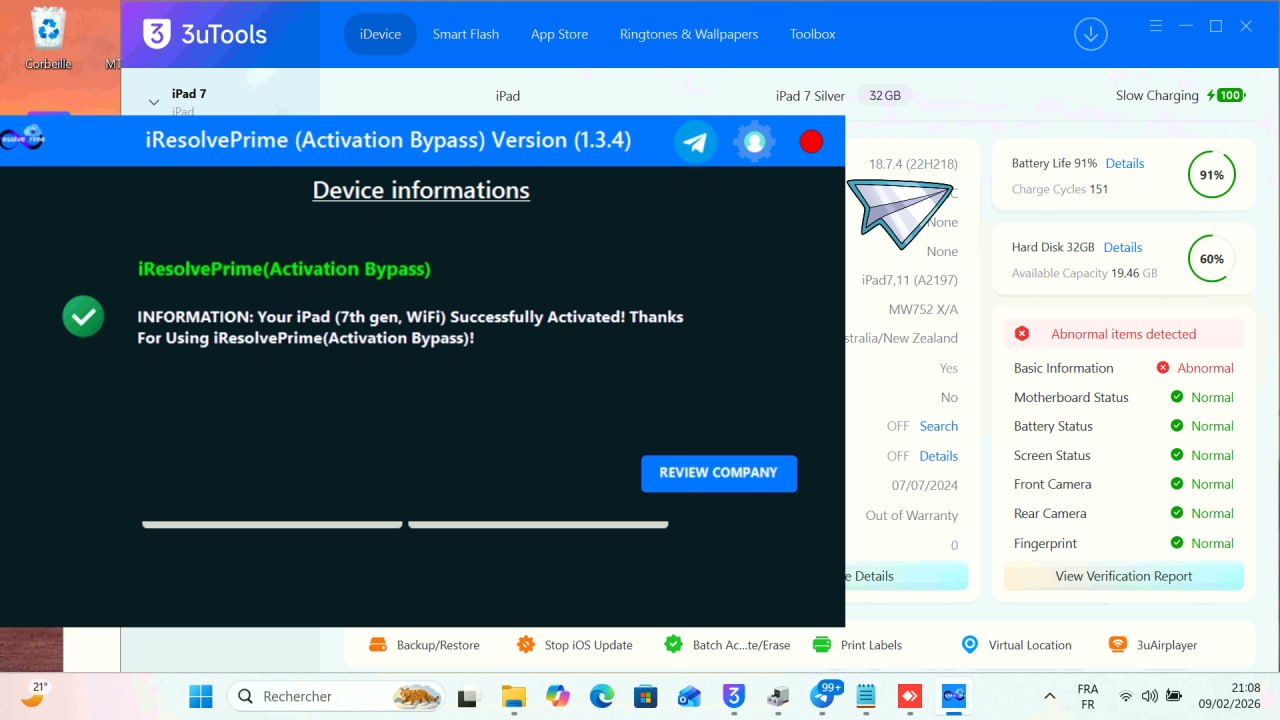Click the 60% hard disk usage ring
1280x720 pixels.
pyautogui.click(x=1211, y=259)
